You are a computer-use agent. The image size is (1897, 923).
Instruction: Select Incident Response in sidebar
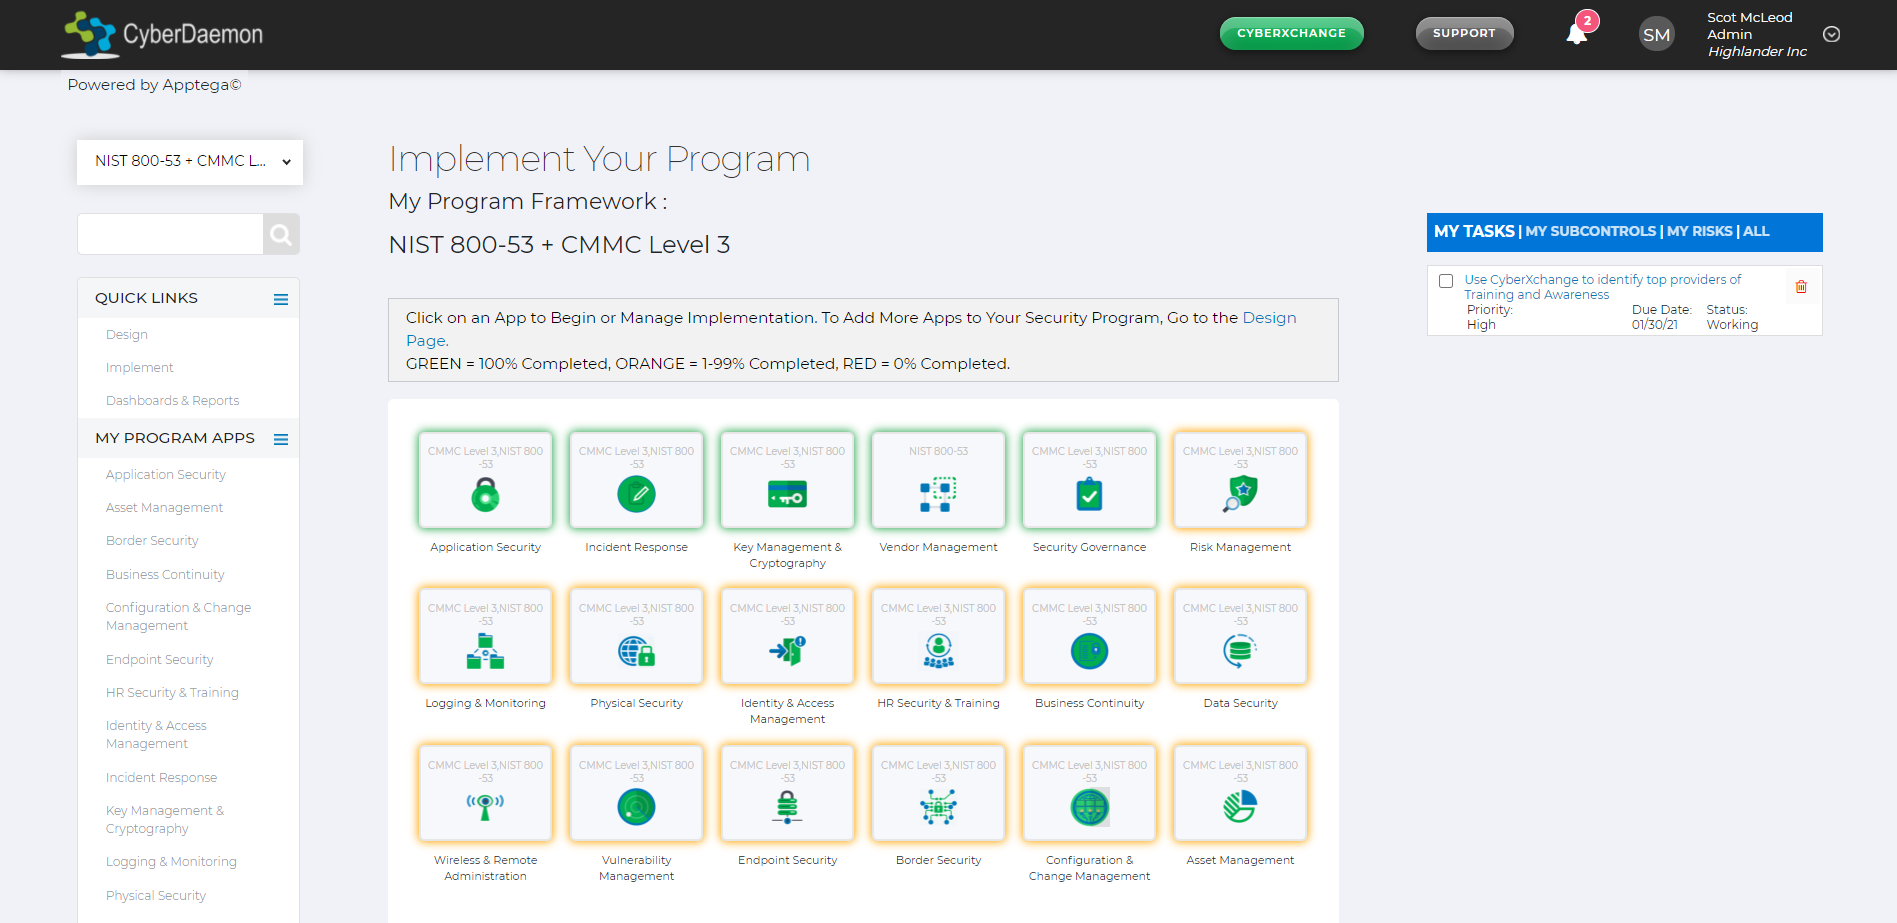[x=161, y=777]
